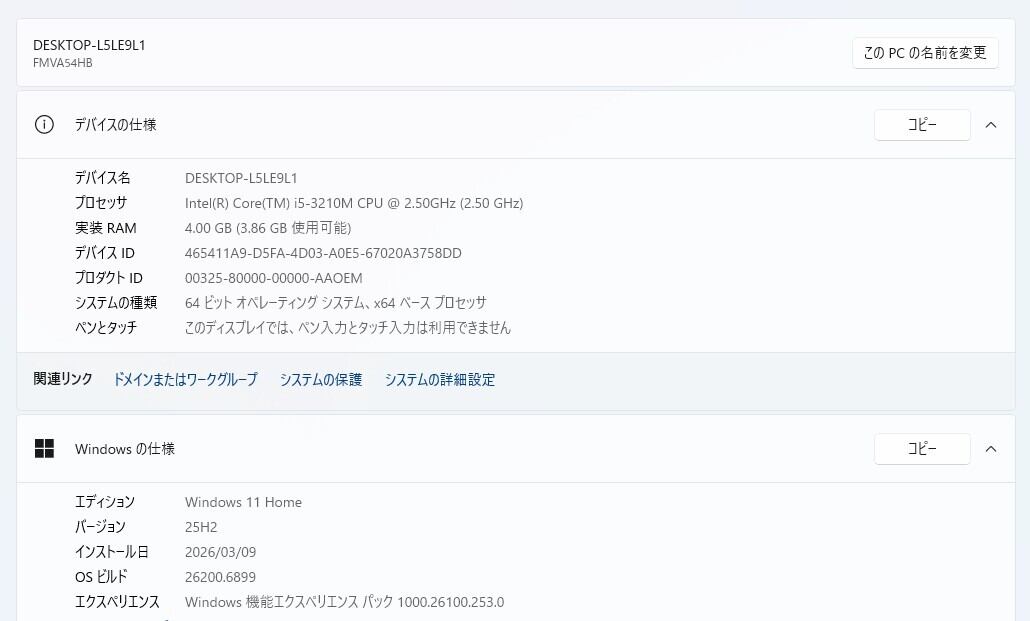Image resolution: width=1030 pixels, height=621 pixels.
Task: Select the Intel Core i5-3210M processor value
Action: [x=354, y=203]
